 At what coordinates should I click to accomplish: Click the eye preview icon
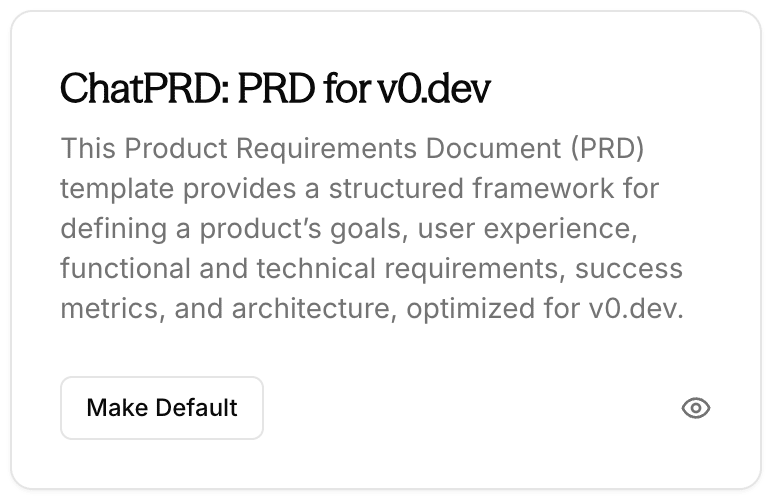pos(695,408)
